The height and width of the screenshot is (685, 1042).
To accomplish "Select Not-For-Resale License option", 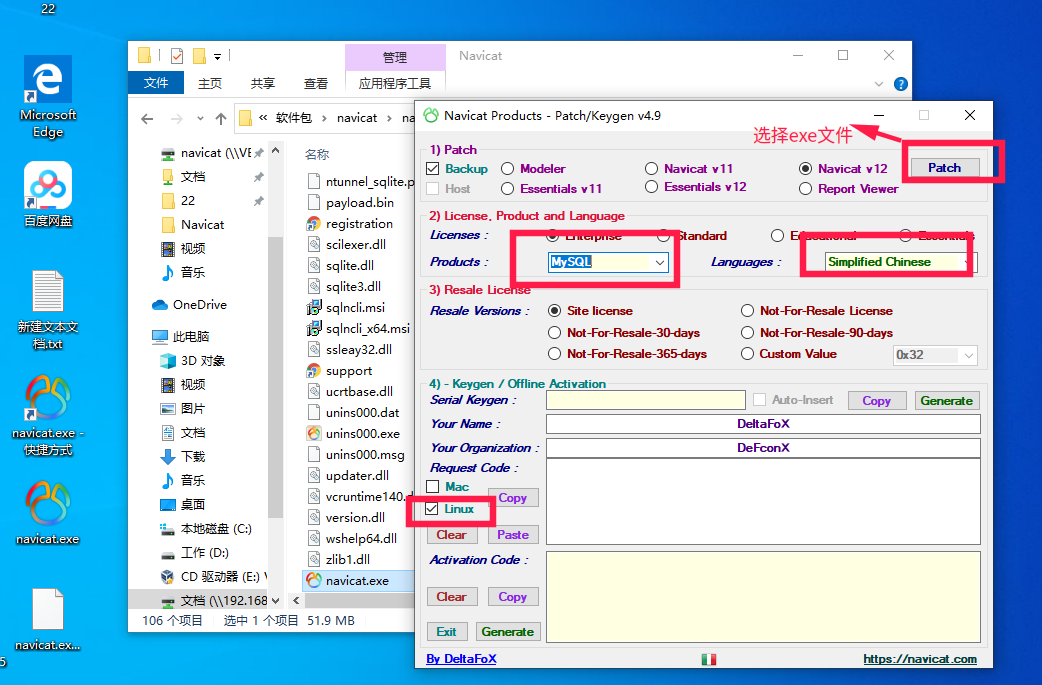I will (748, 311).
